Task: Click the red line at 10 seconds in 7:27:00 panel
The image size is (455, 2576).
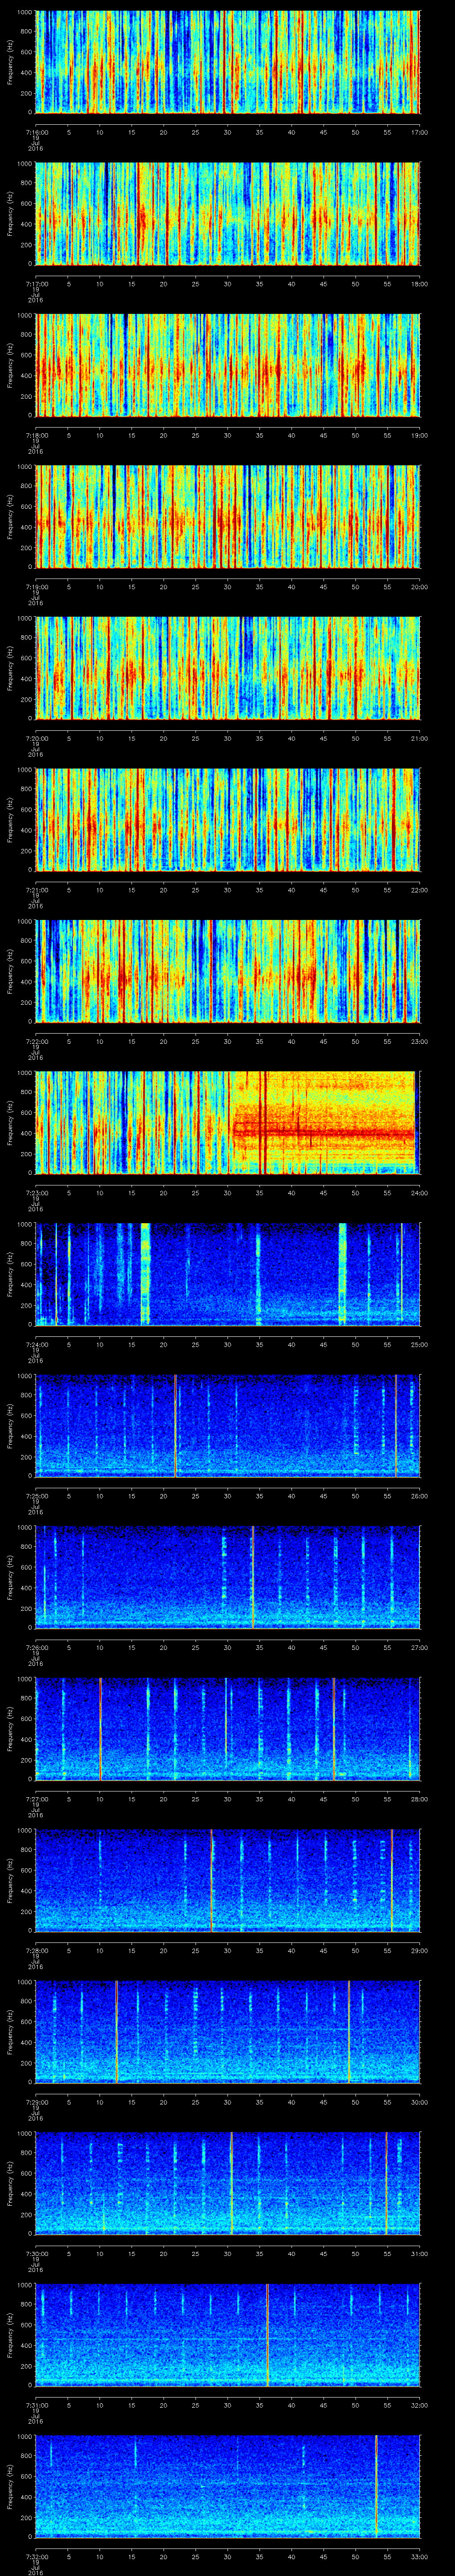Action: click(x=100, y=1728)
